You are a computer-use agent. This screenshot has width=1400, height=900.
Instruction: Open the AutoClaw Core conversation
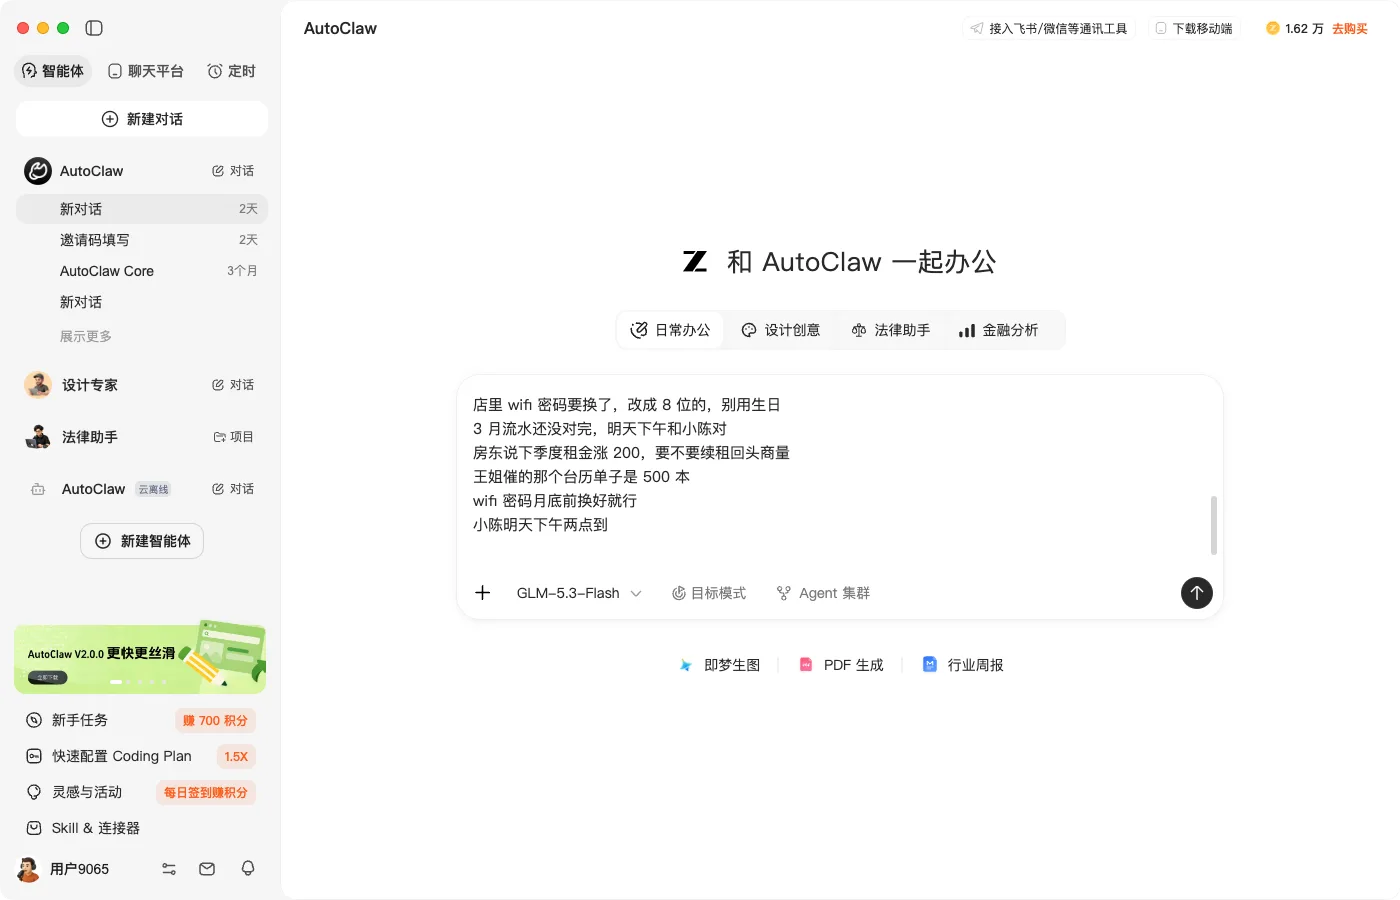click(x=142, y=271)
